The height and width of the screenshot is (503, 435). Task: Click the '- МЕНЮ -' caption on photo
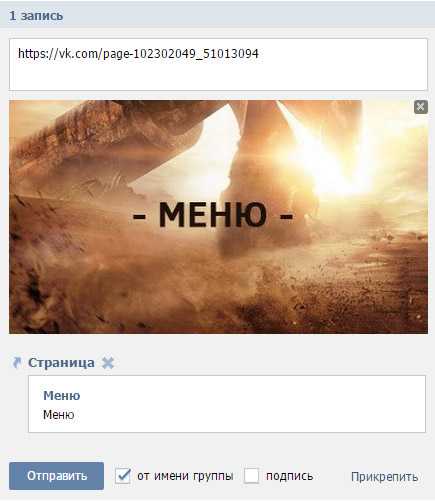[213, 215]
